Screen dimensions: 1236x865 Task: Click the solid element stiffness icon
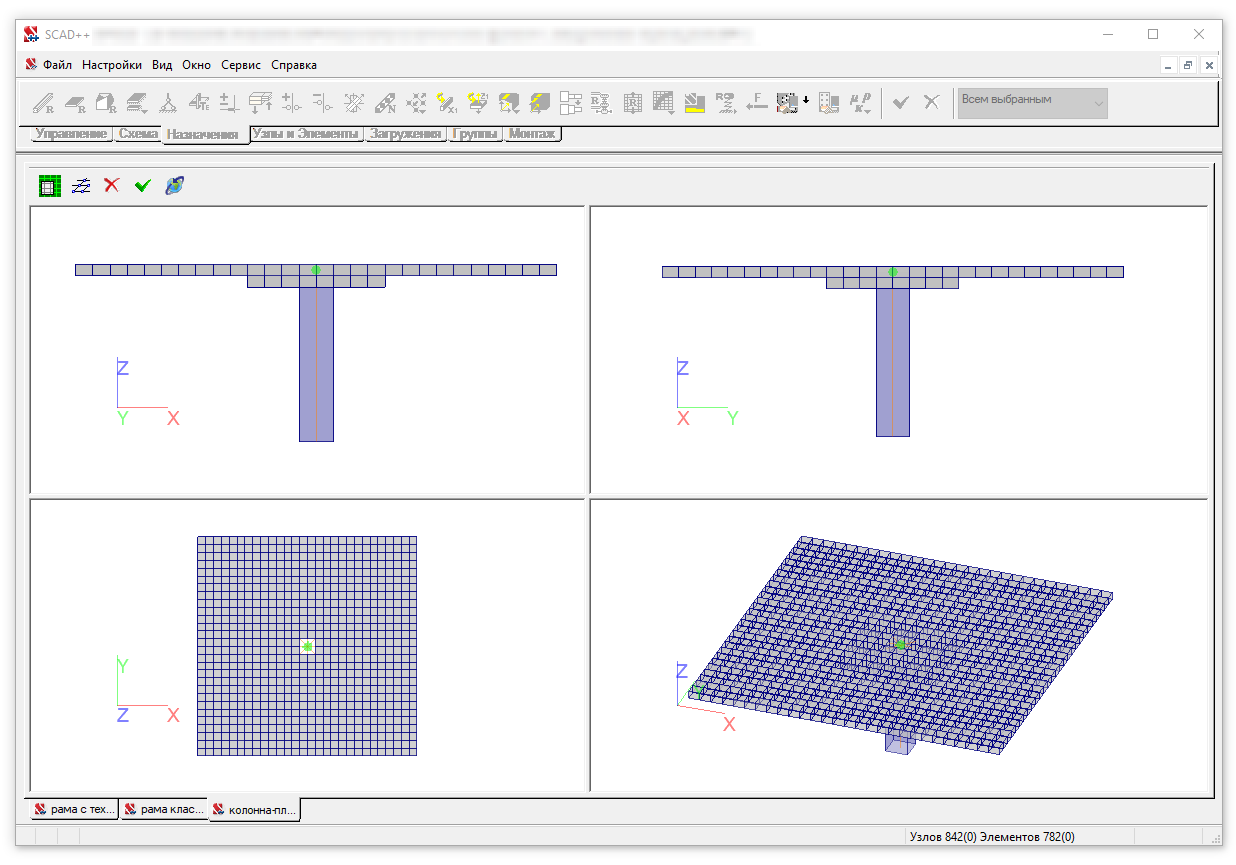106,102
